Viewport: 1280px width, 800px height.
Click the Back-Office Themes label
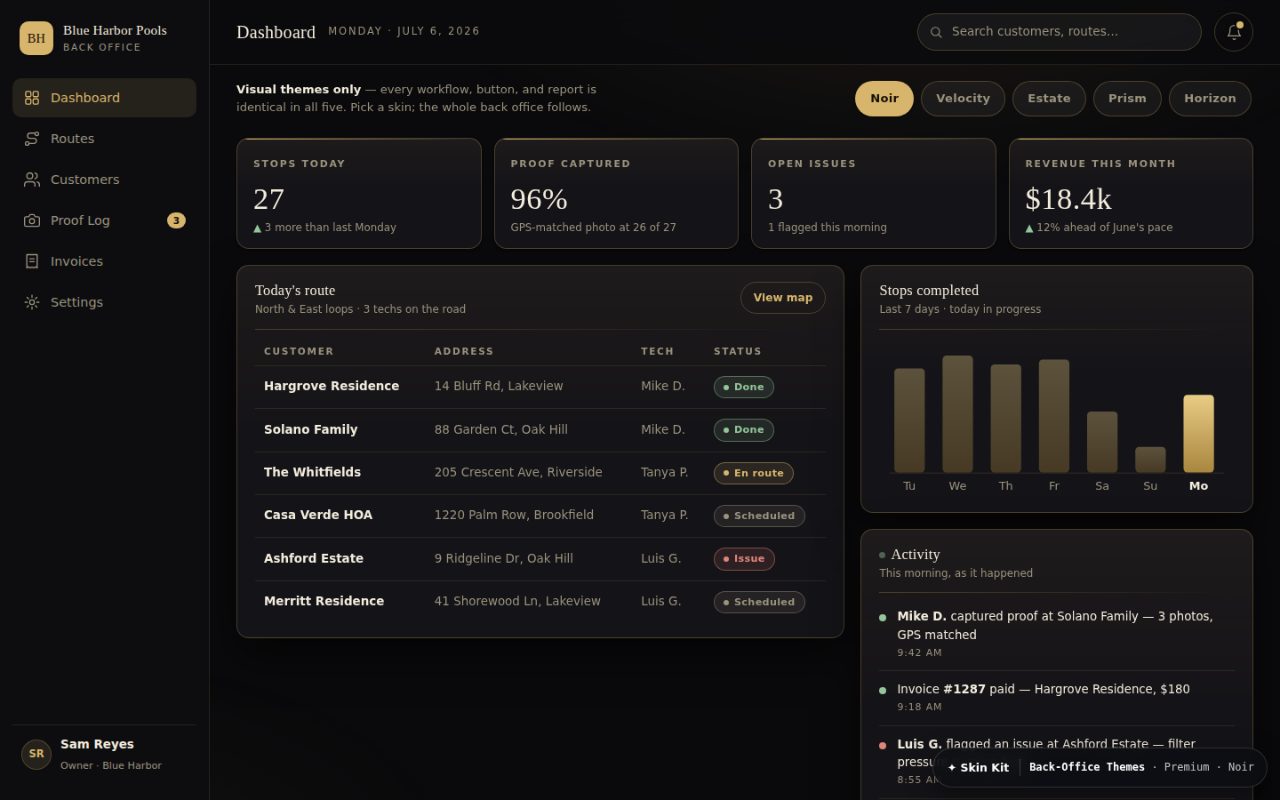(1087, 767)
